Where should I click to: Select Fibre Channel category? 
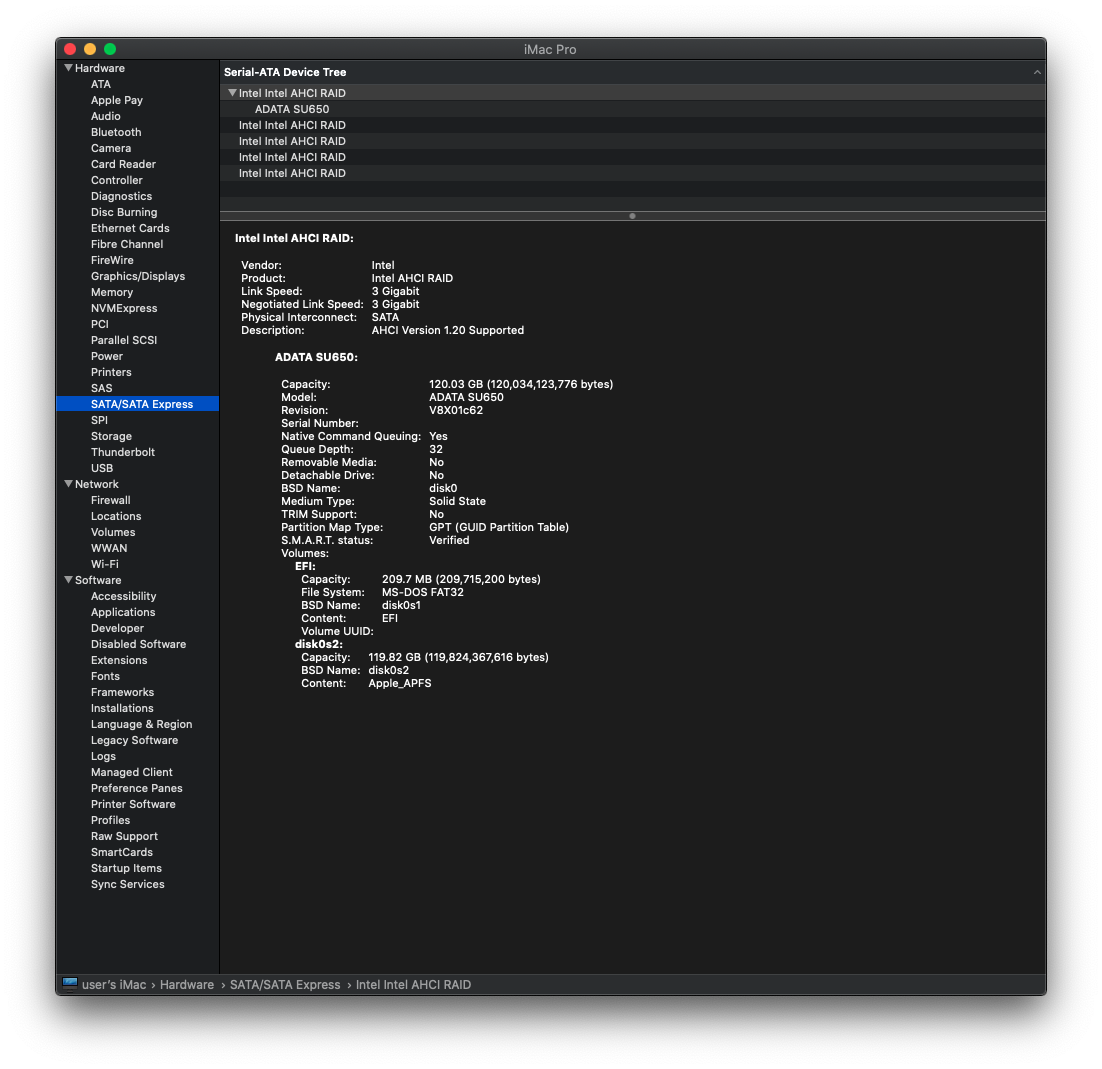point(127,245)
